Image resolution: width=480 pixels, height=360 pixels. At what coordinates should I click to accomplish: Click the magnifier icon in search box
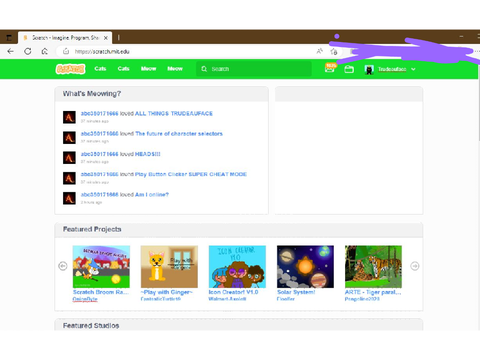tap(204, 69)
